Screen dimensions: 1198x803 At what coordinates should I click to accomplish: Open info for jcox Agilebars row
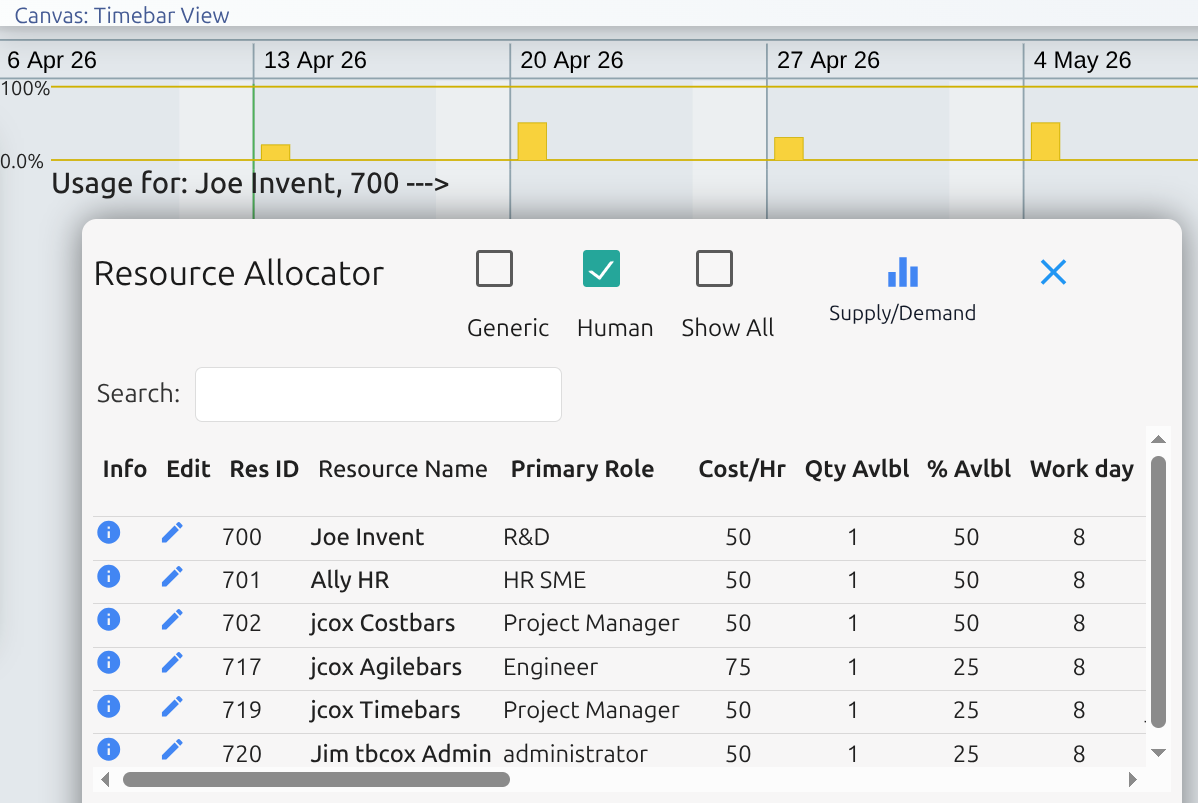[108, 662]
